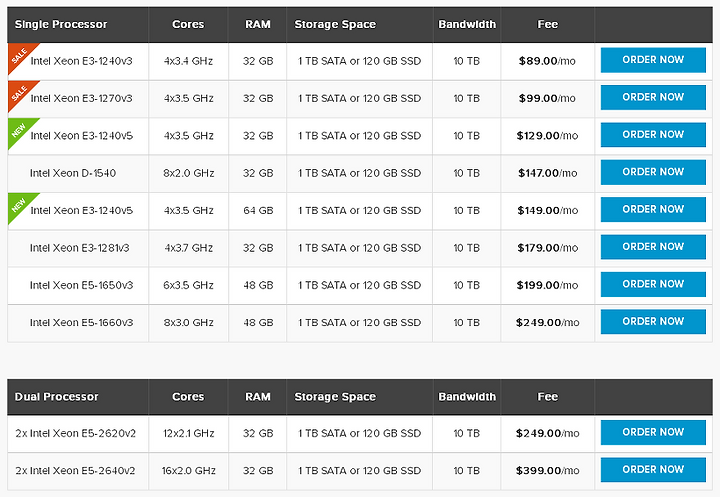Screen dimensions: 720x497
Task: Click the 48 GB RAM for E5-1650v3
Action: point(258,285)
